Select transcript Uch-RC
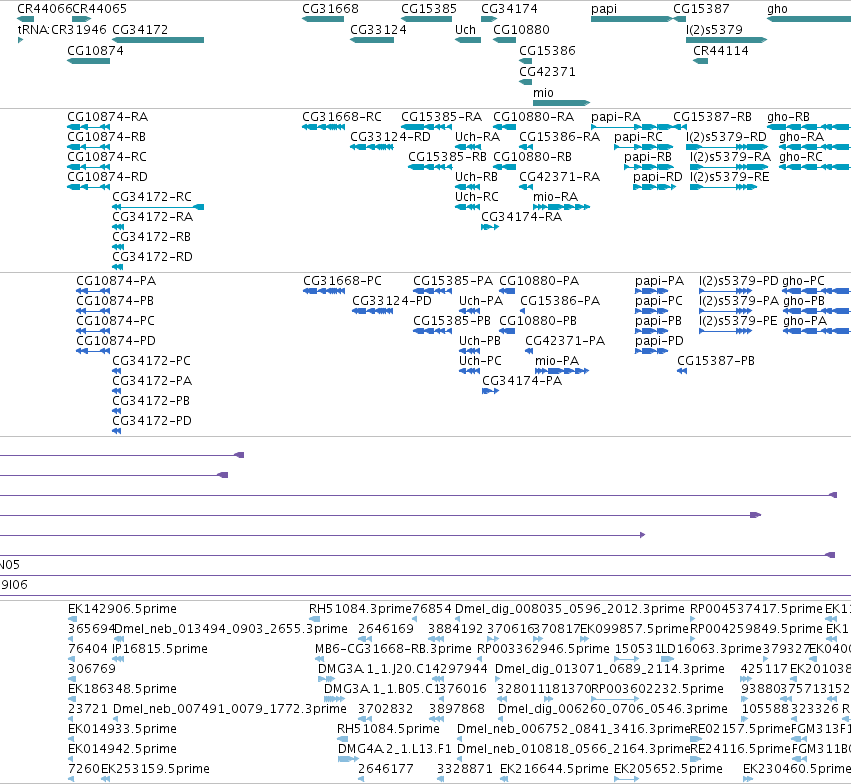The image size is (851, 784). click(x=477, y=197)
